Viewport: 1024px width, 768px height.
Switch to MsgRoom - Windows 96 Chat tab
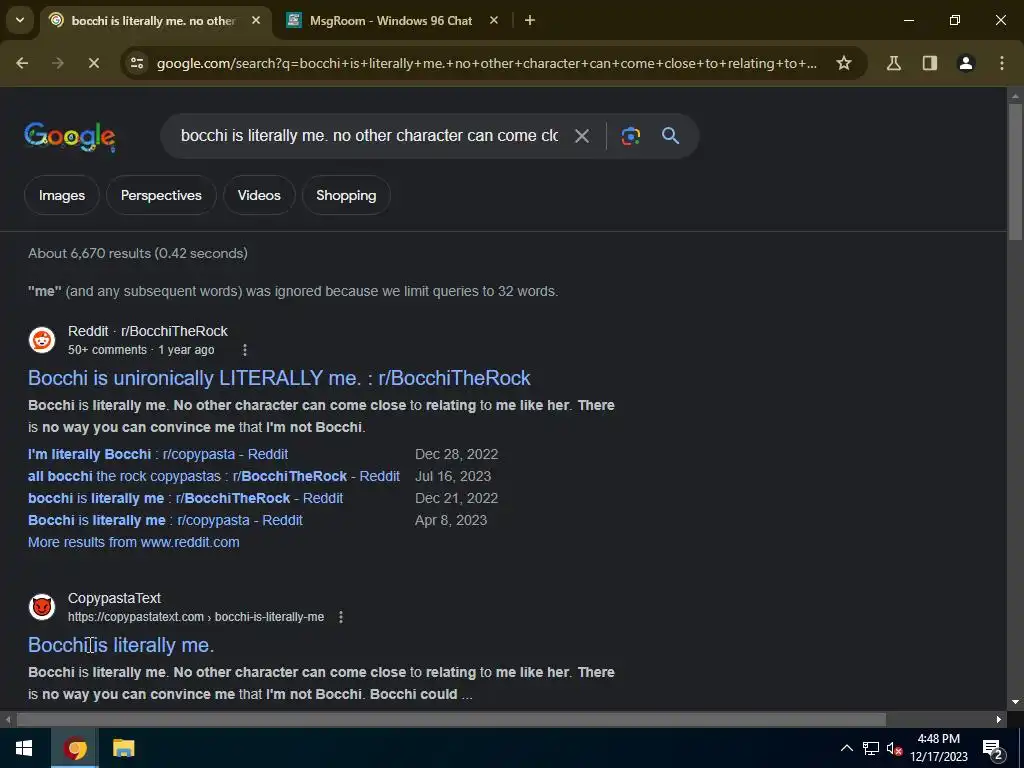[391, 21]
